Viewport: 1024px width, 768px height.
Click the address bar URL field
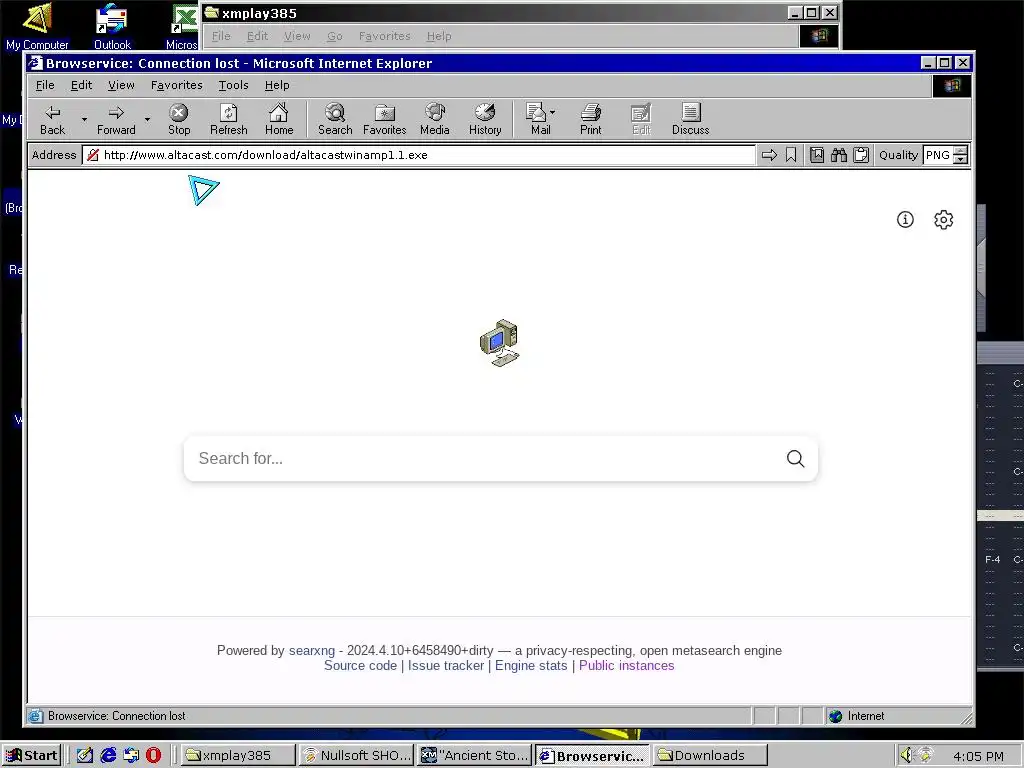pos(418,155)
